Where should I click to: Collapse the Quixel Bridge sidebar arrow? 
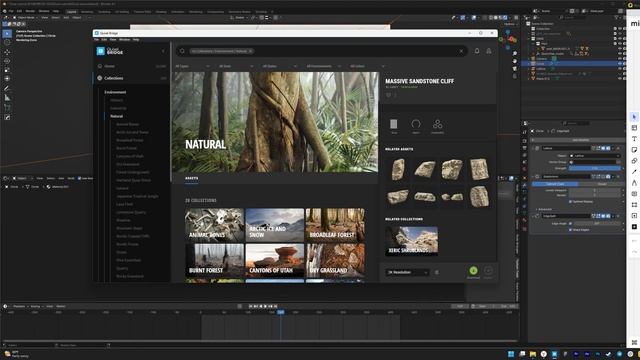pyautogui.click(x=163, y=51)
